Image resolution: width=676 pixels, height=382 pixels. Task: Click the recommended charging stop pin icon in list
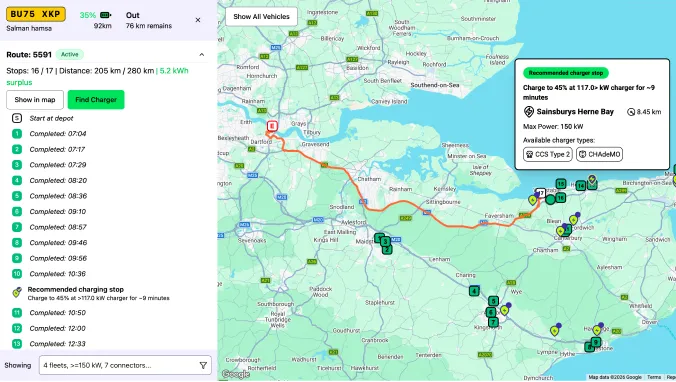pos(17,293)
